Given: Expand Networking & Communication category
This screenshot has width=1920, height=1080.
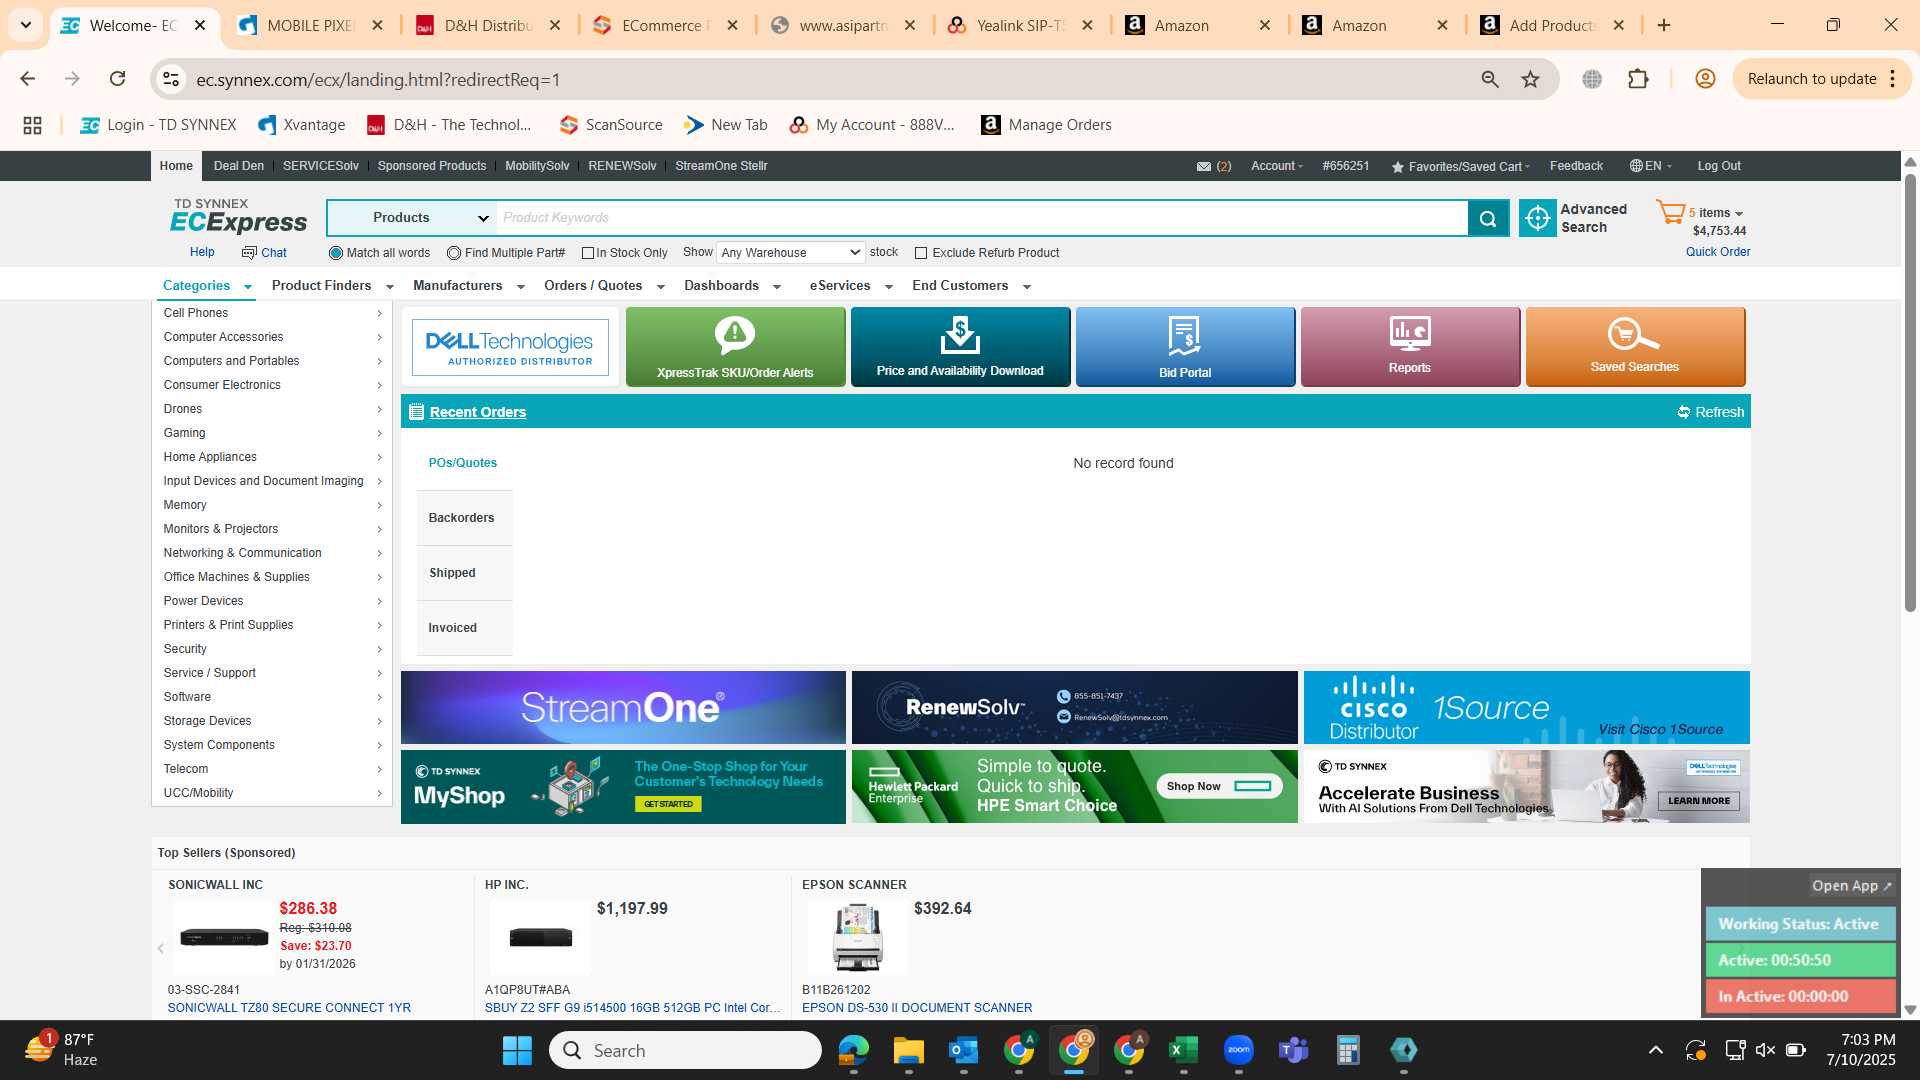Looking at the screenshot, I should [272, 553].
